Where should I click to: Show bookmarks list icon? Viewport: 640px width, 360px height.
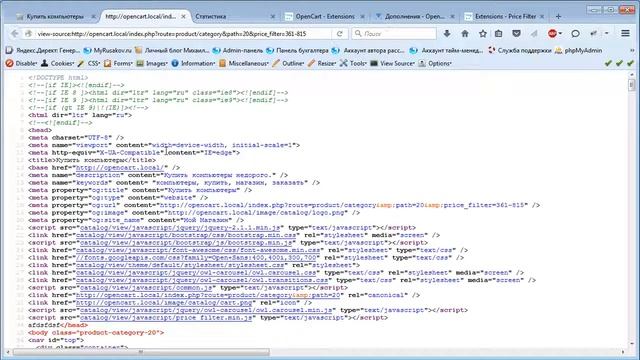(x=498, y=33)
